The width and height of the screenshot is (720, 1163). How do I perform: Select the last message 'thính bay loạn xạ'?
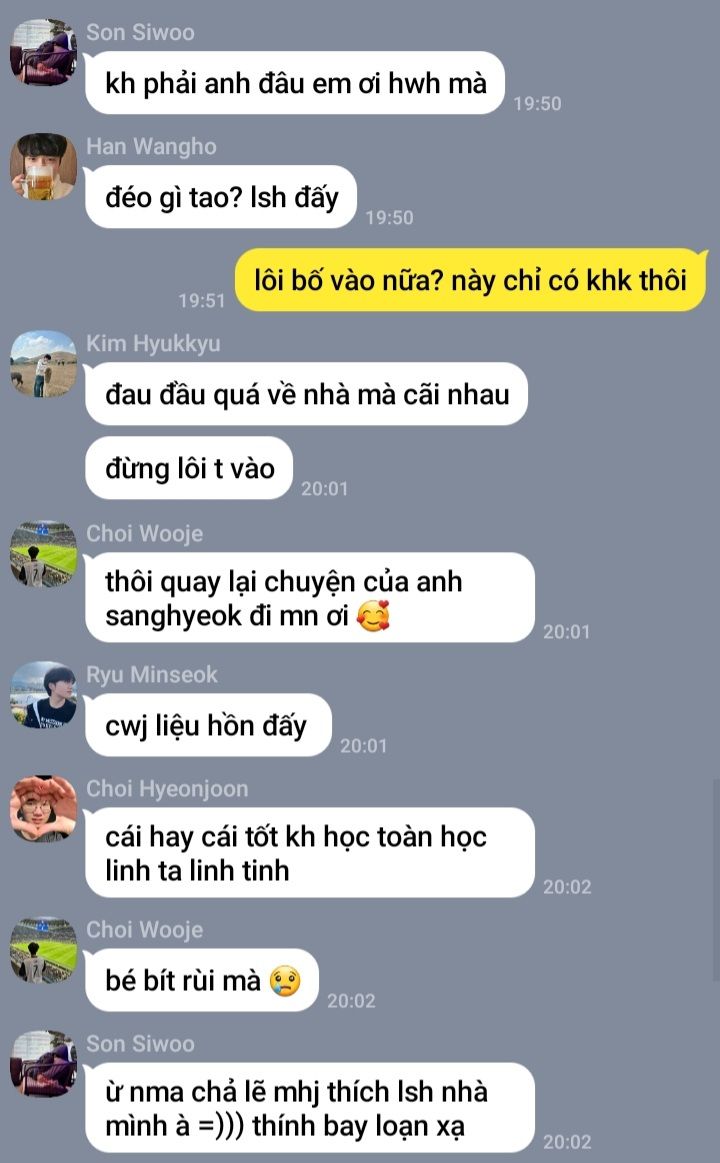(x=309, y=1108)
